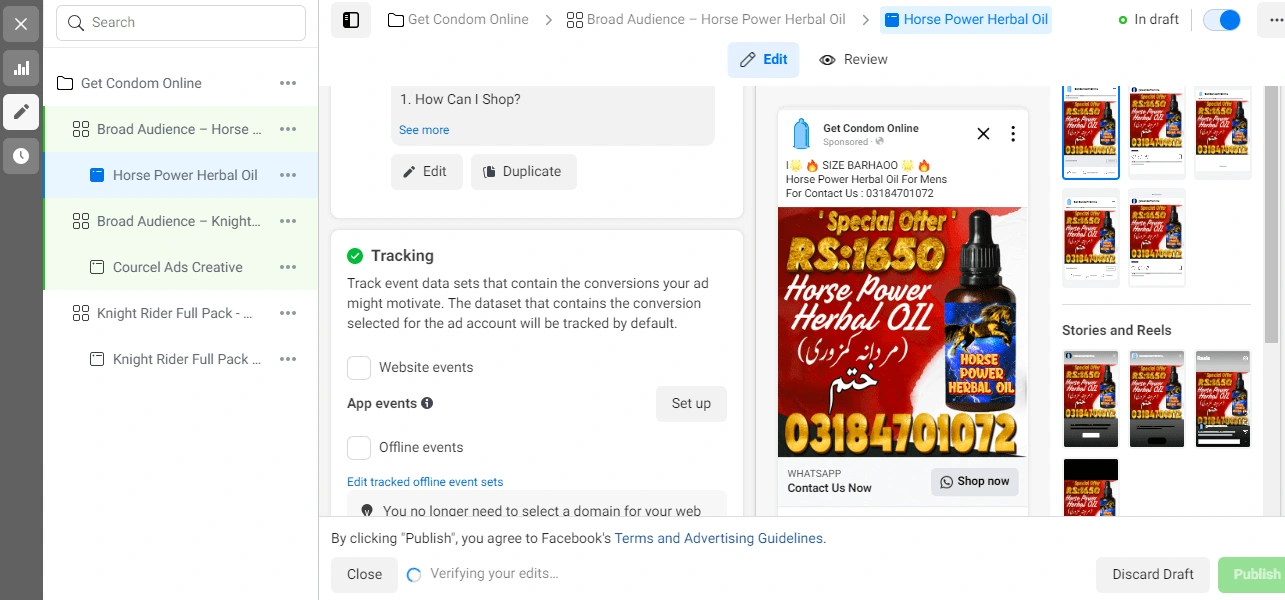Open Edit tracked offline event sets link

coord(425,482)
